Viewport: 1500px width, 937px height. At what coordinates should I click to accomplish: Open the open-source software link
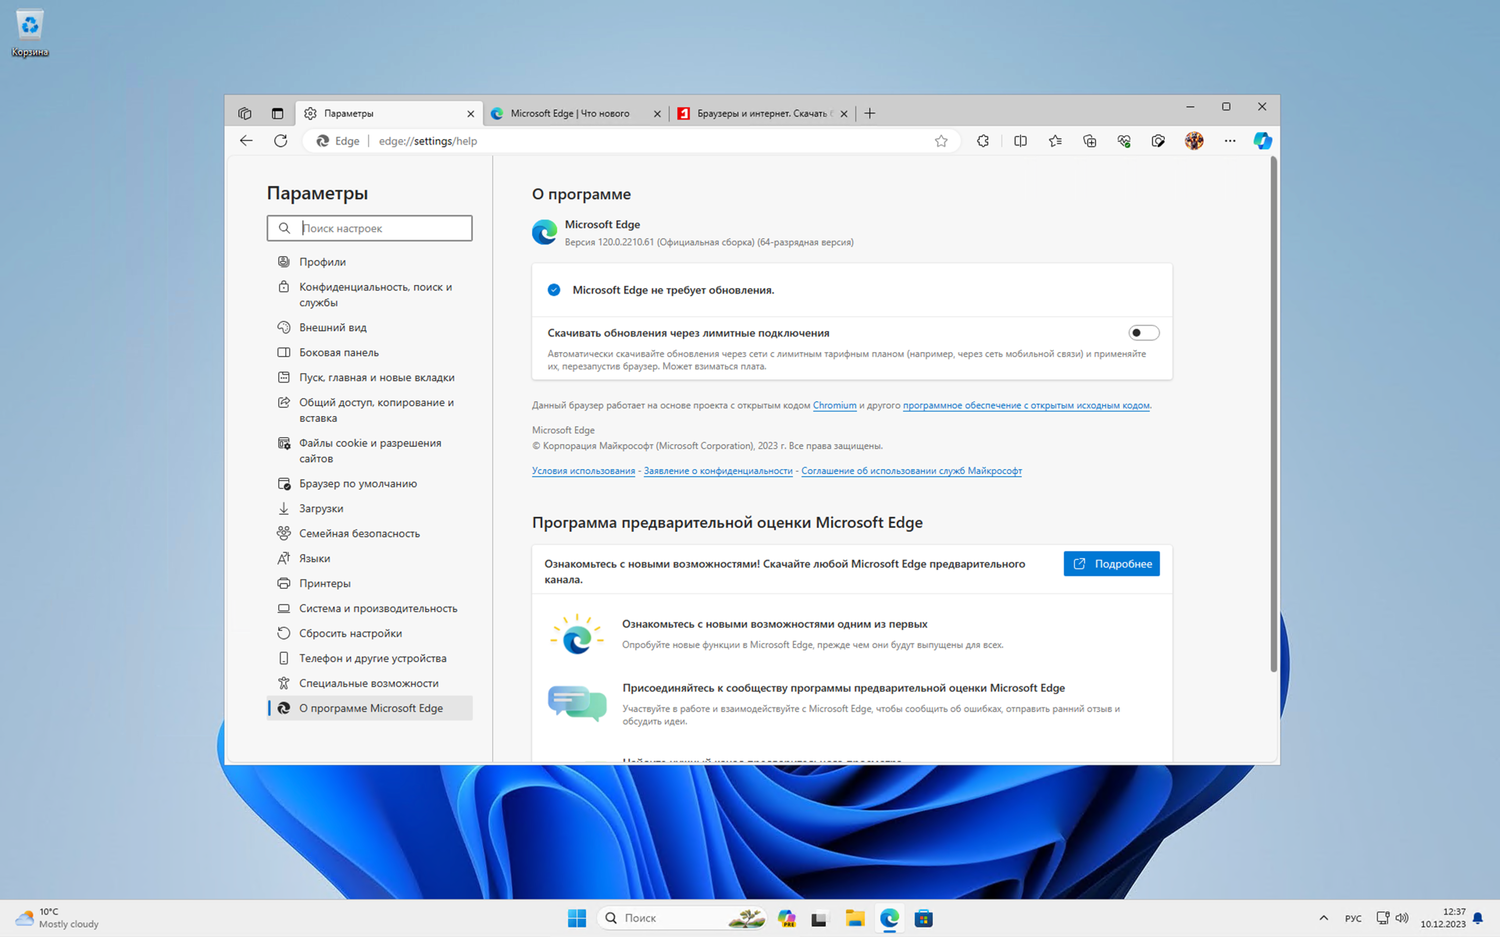[x=1026, y=405]
